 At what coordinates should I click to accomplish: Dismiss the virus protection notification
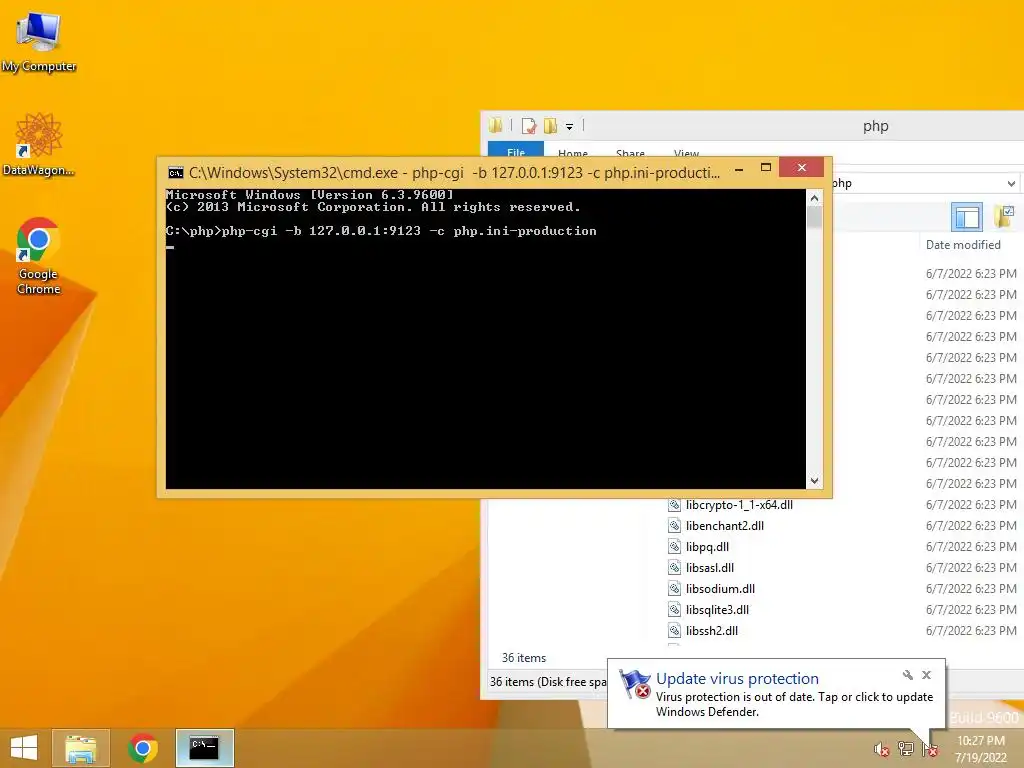click(x=927, y=675)
